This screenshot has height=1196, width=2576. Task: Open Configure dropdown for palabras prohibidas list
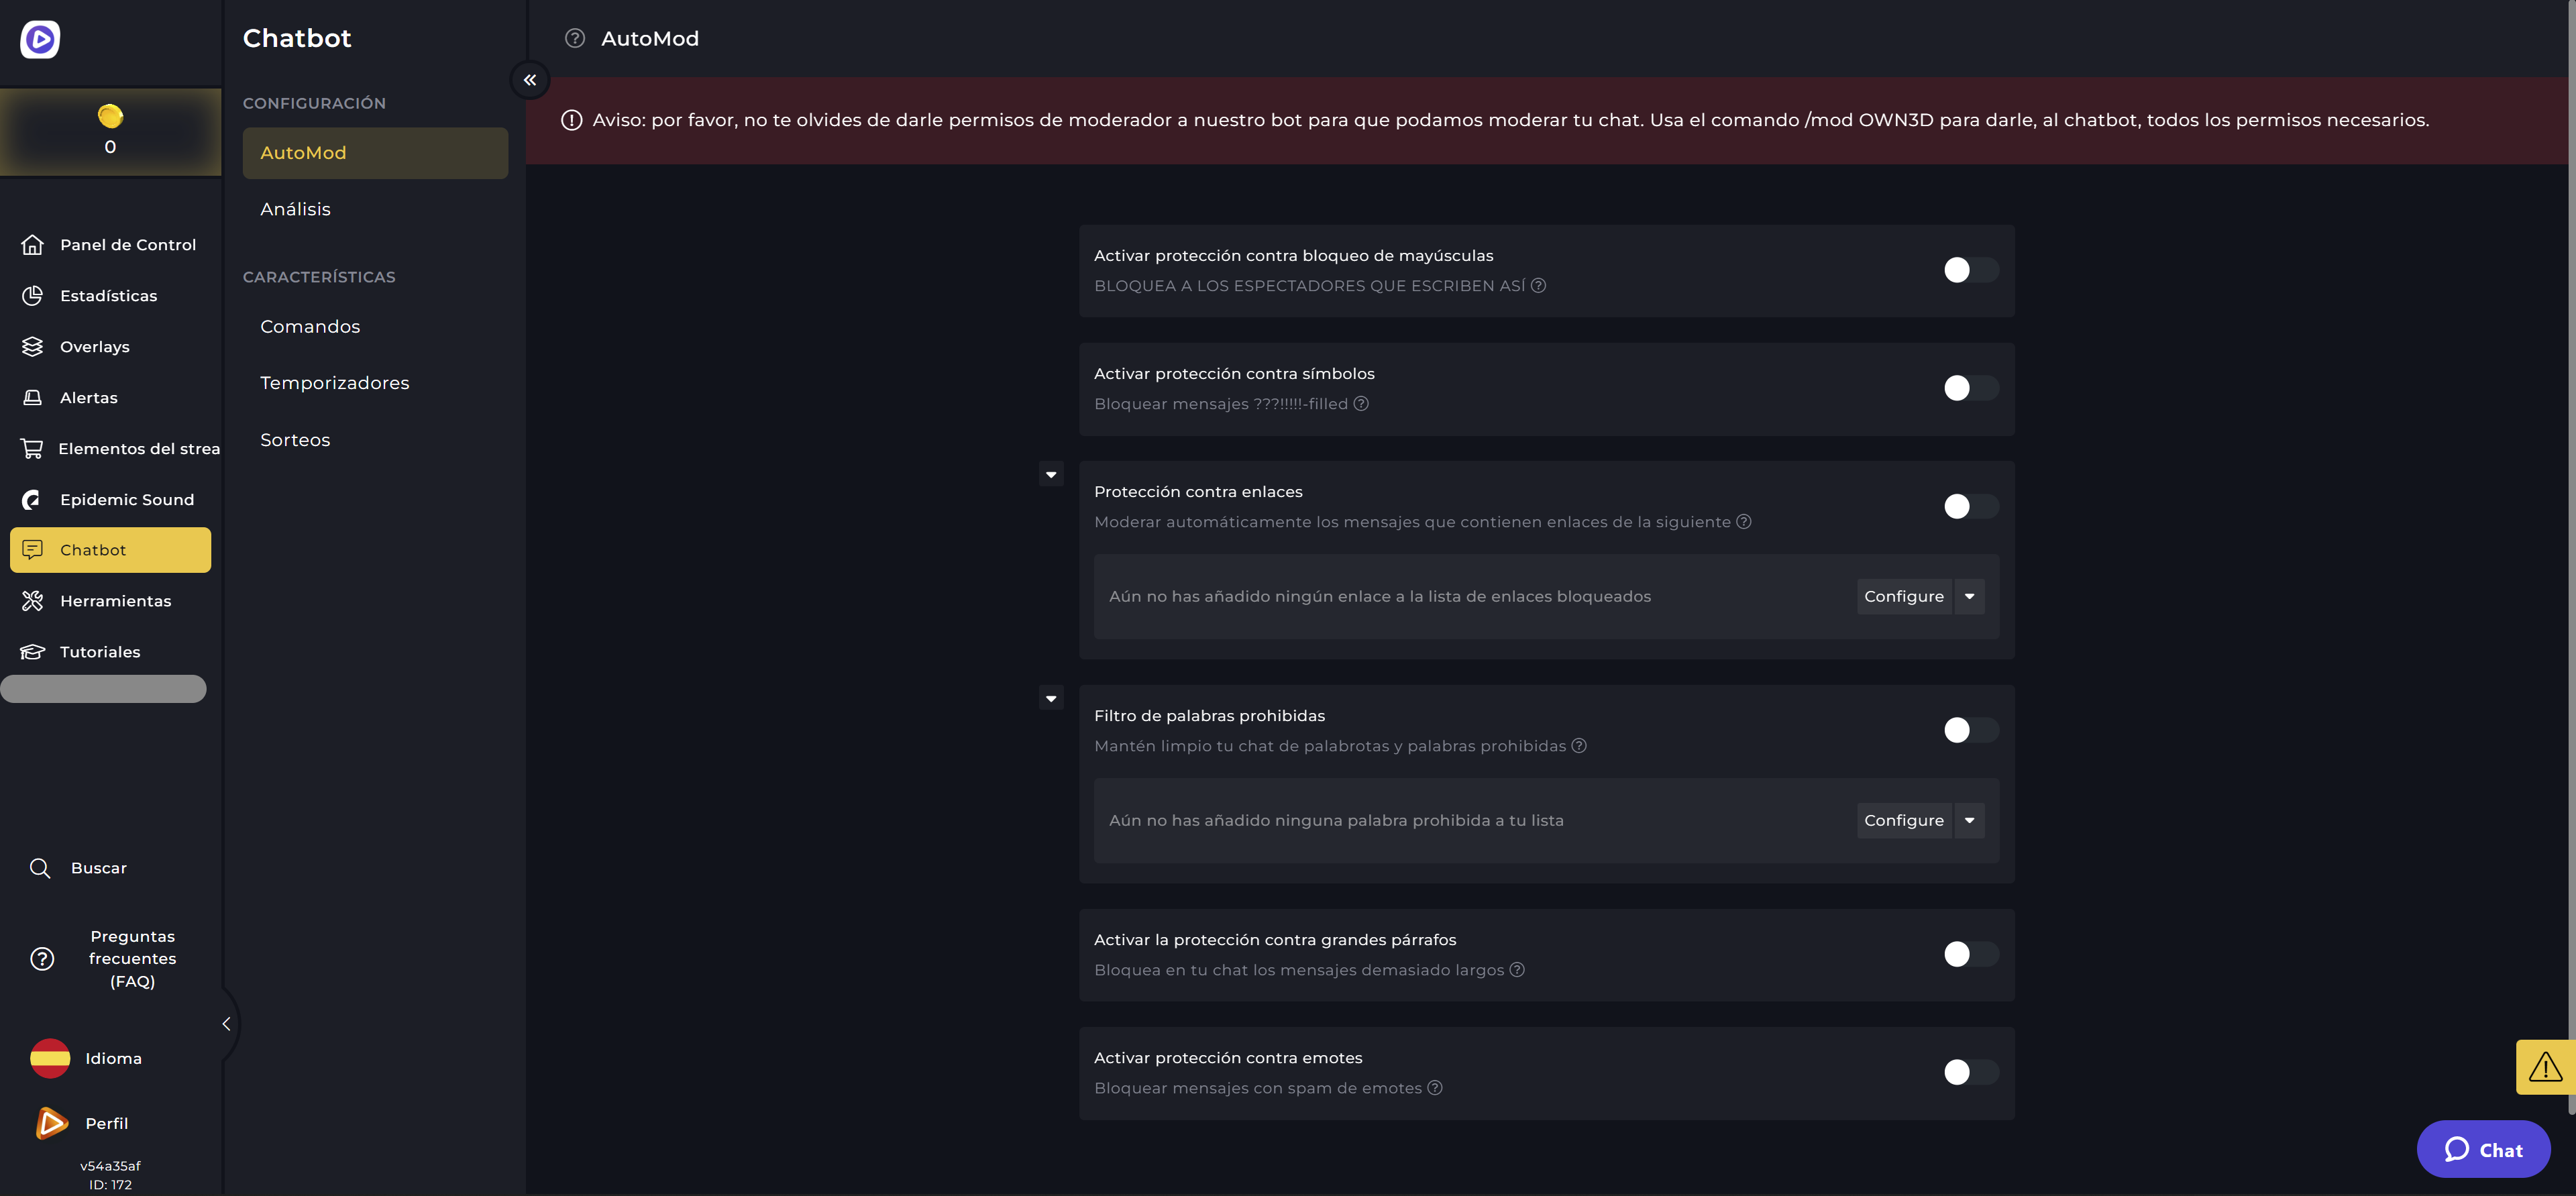click(1968, 820)
